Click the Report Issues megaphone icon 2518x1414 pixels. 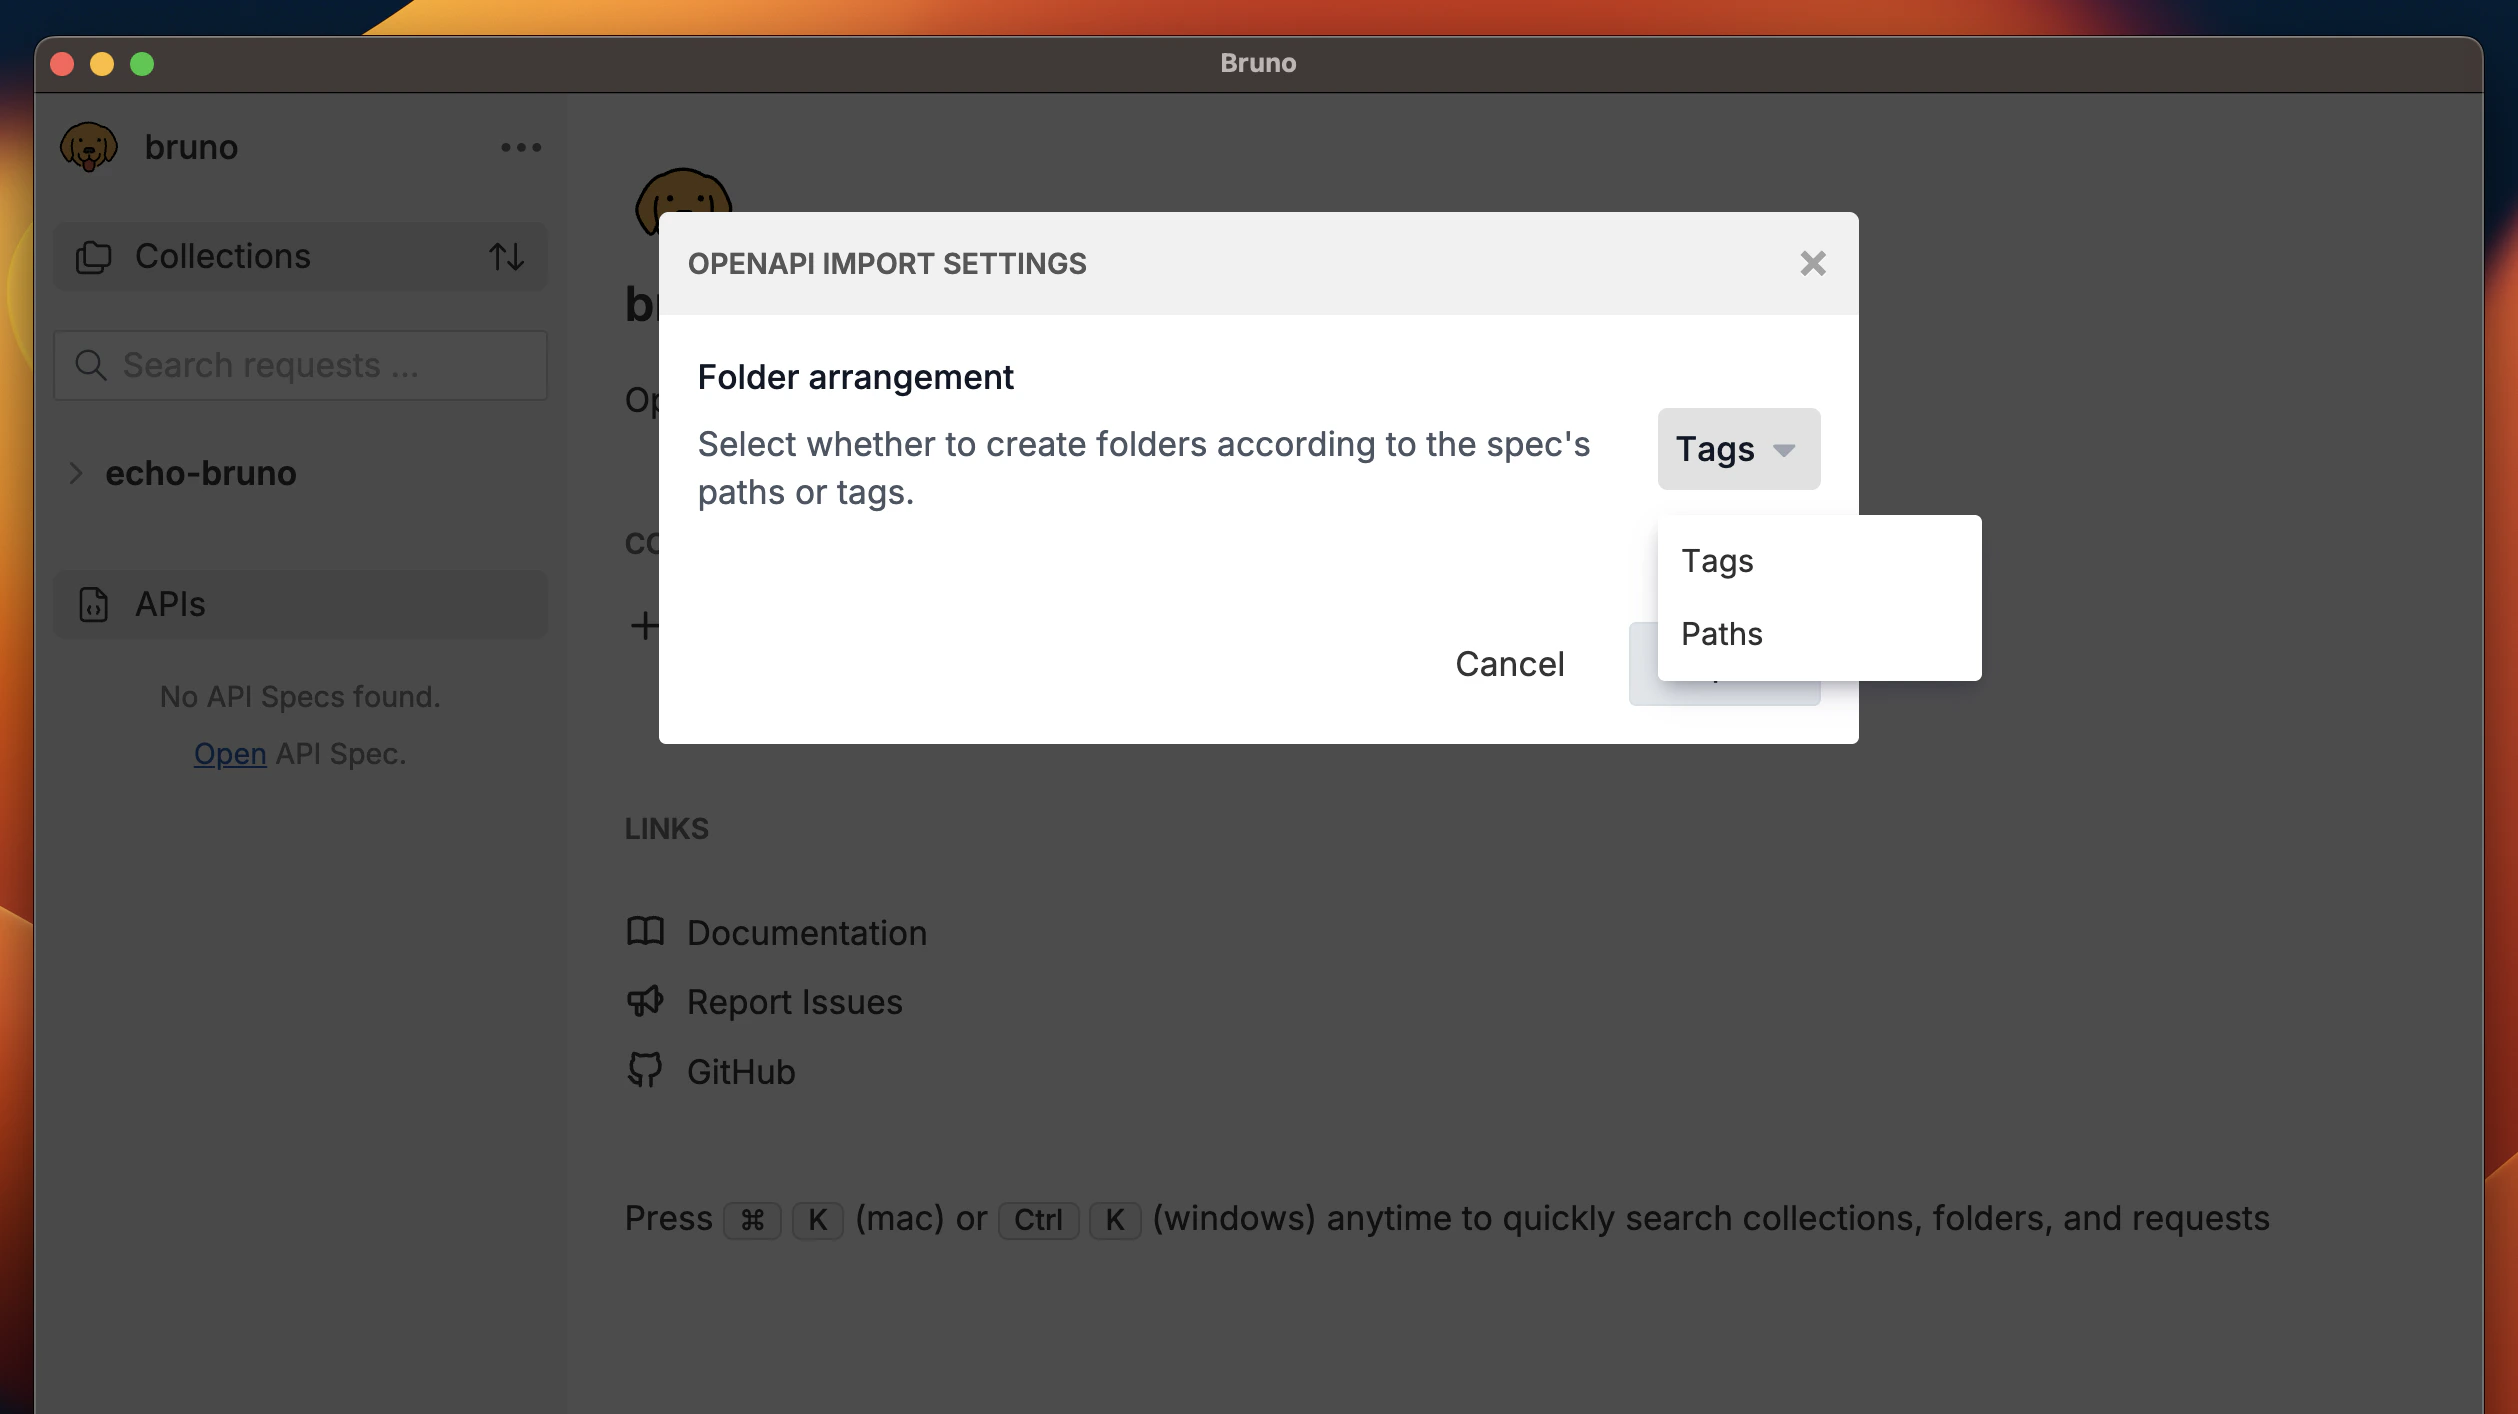pyautogui.click(x=645, y=1001)
